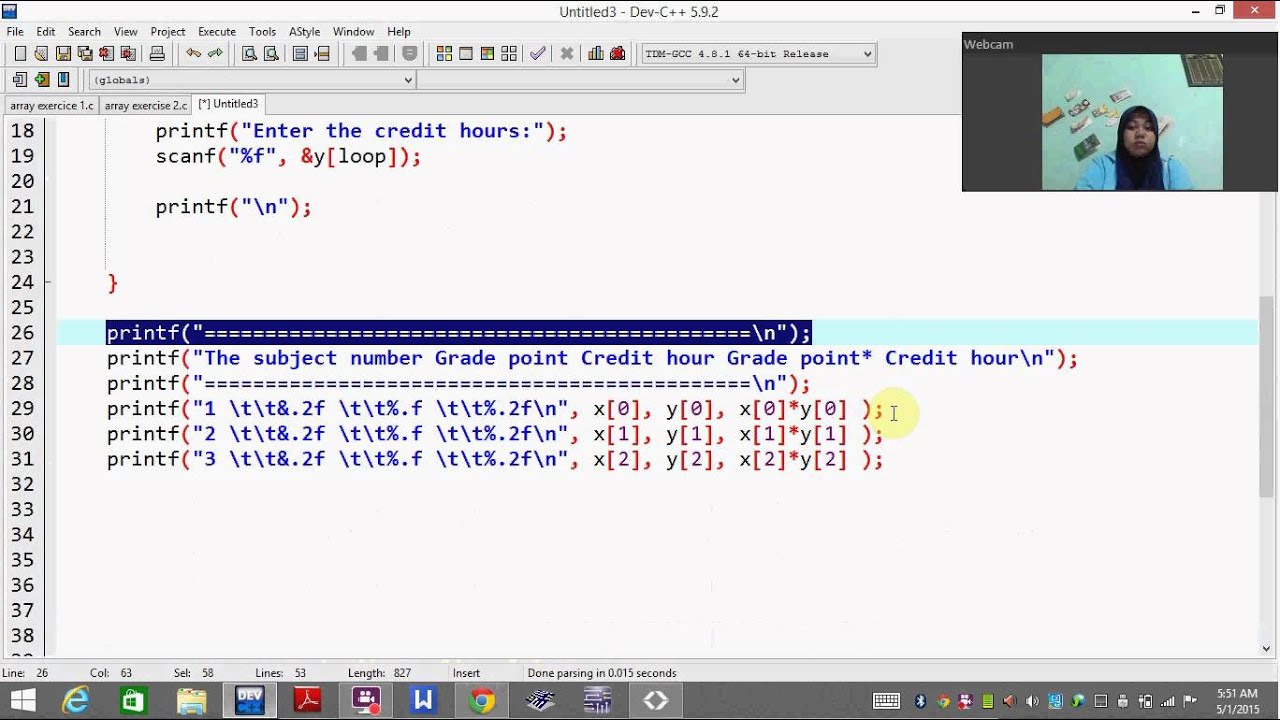Click line number 26 in the gutter
Viewport: 1280px width, 720px height.
coord(22,333)
